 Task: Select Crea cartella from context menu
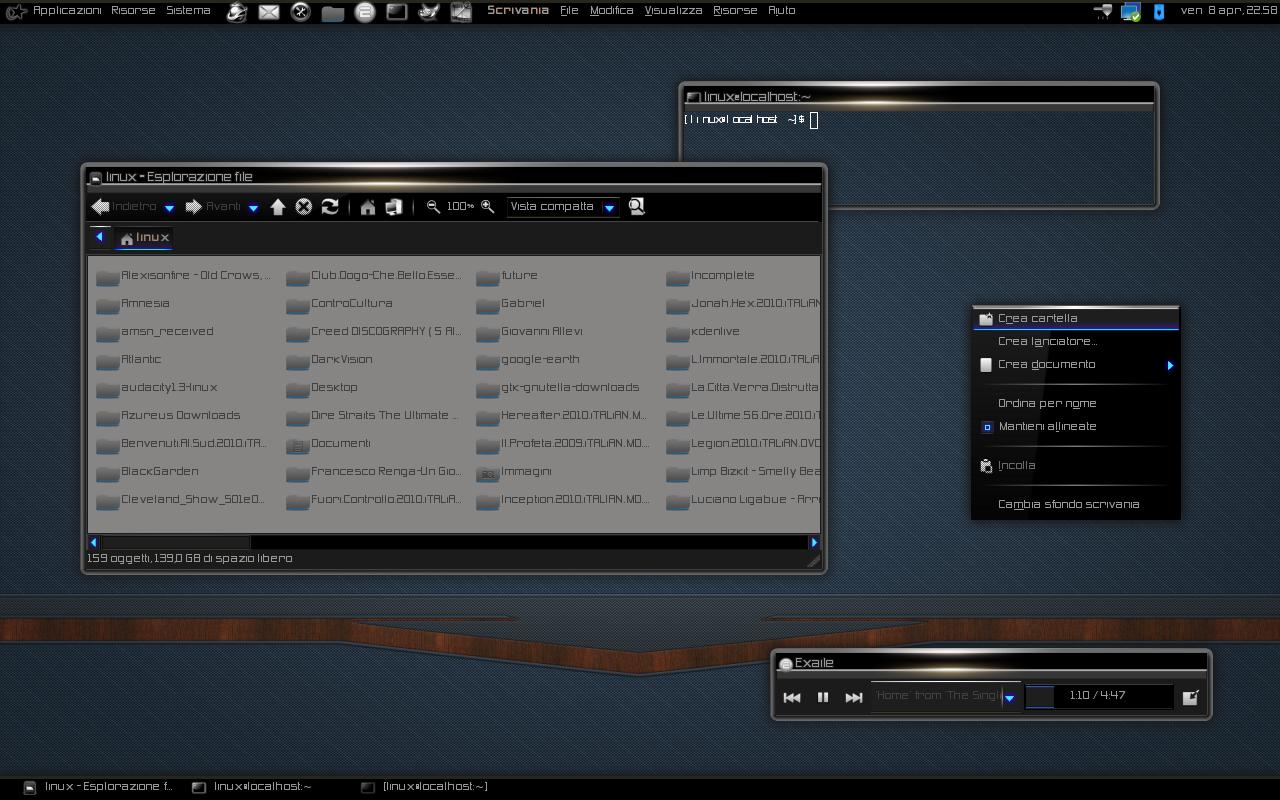point(1076,318)
